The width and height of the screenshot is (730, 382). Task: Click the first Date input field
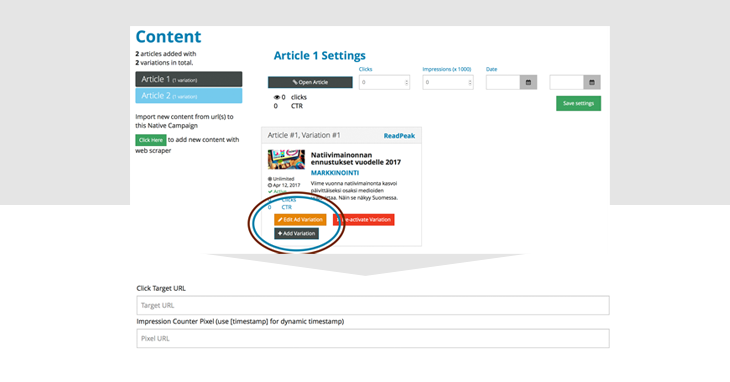[503, 82]
